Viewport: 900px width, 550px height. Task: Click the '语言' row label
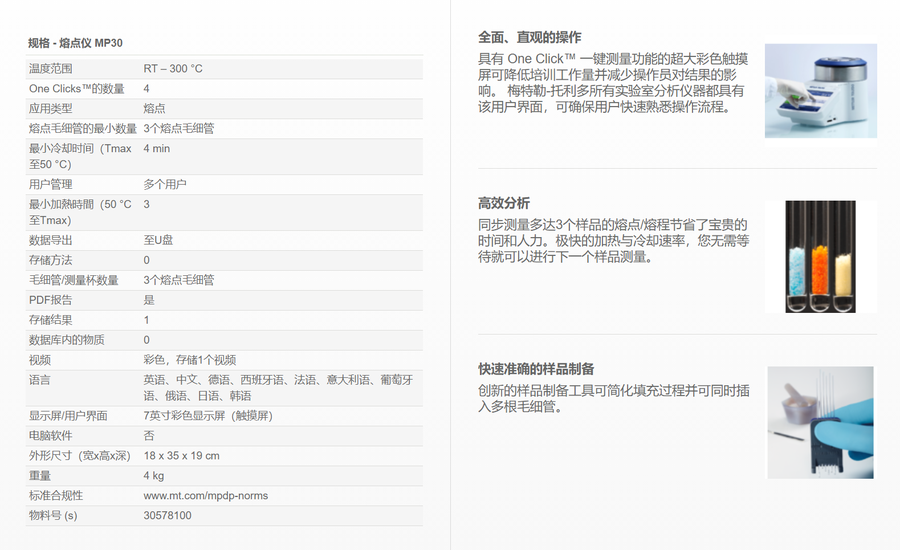tap(40, 379)
